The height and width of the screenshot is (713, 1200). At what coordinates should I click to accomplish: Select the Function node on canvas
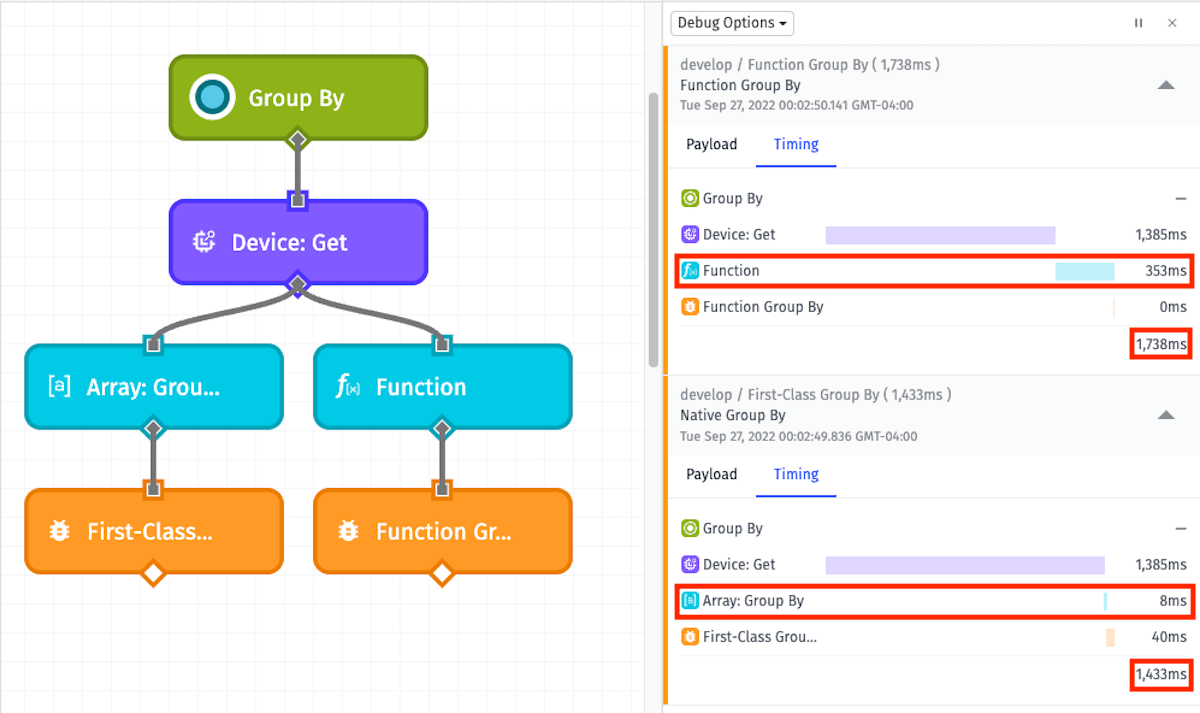(443, 387)
